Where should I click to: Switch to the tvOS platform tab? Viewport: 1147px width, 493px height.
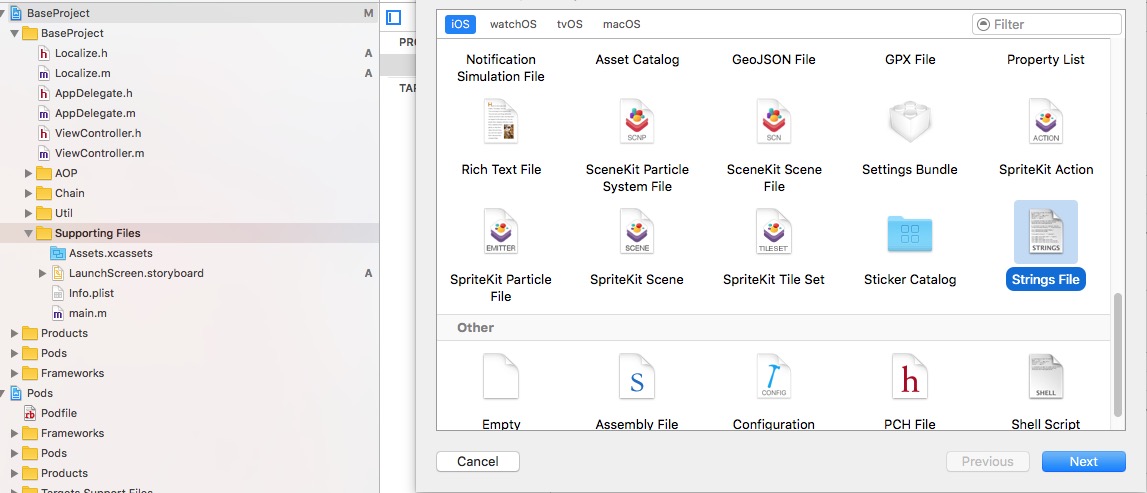click(570, 24)
